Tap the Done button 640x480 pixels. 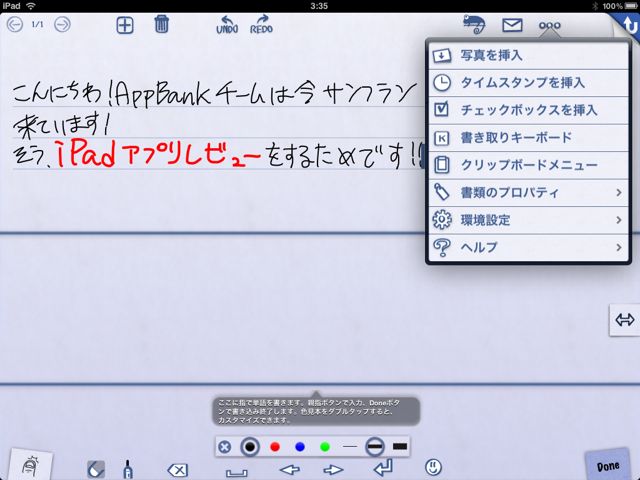(608, 464)
